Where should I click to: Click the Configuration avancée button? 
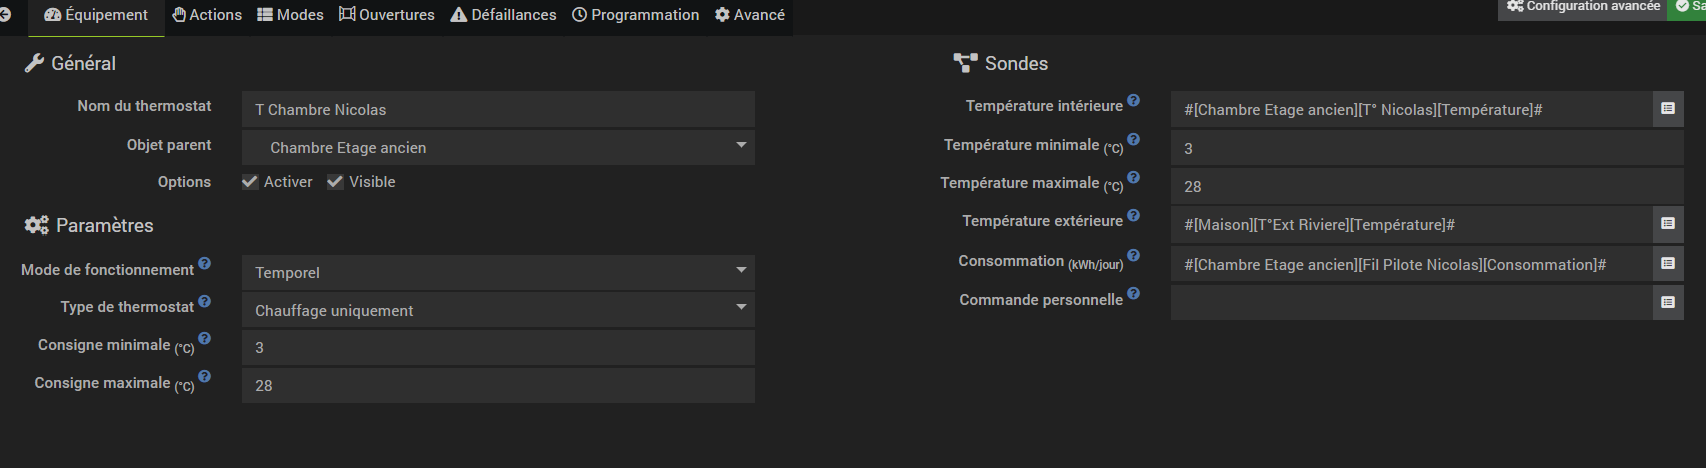1583,7
